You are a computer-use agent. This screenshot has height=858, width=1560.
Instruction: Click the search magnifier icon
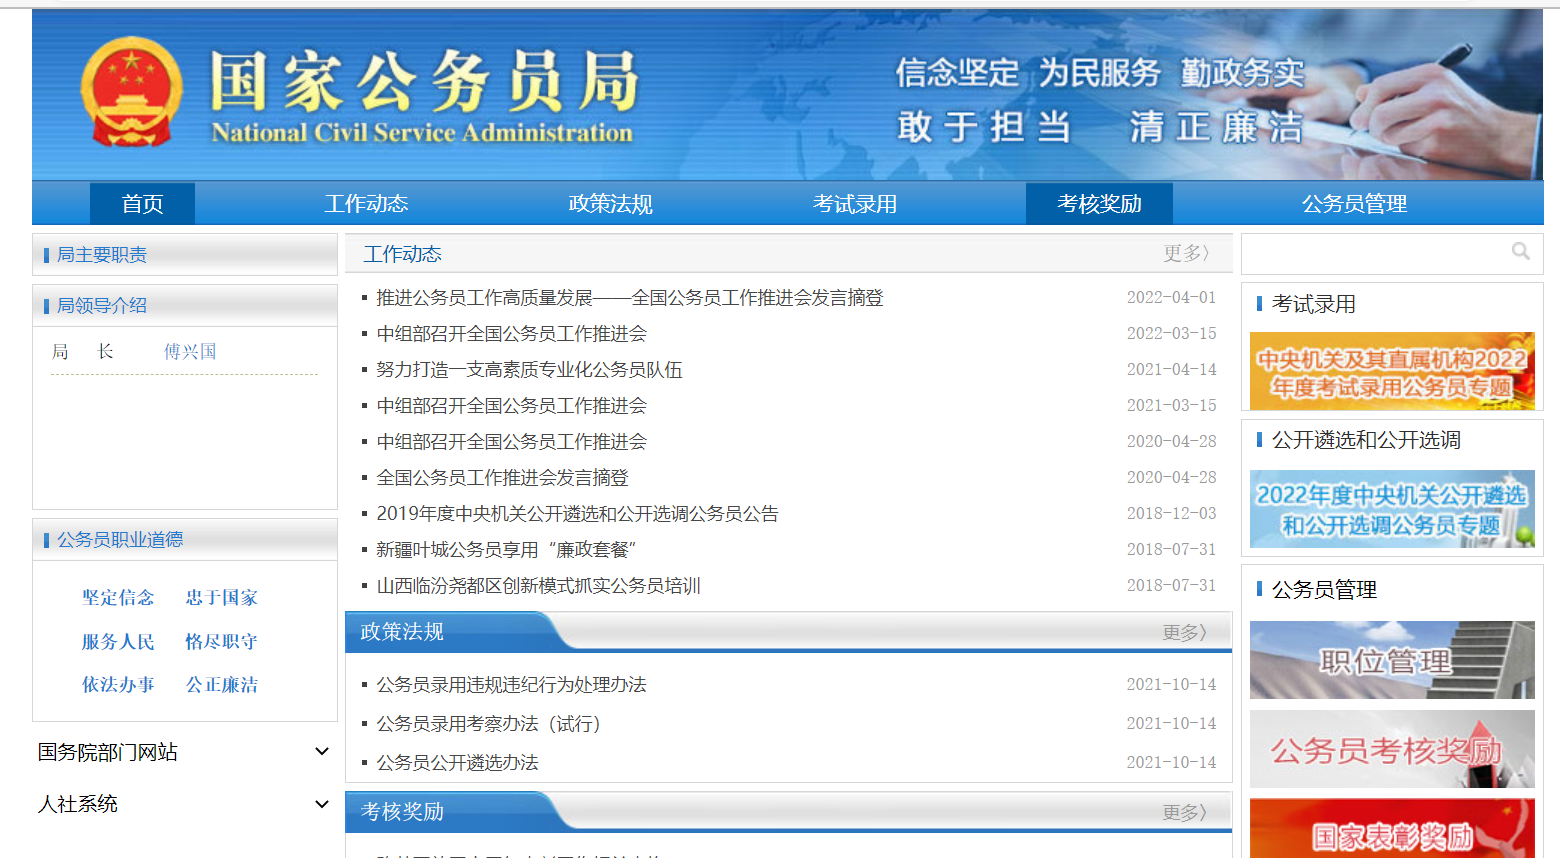click(1521, 252)
